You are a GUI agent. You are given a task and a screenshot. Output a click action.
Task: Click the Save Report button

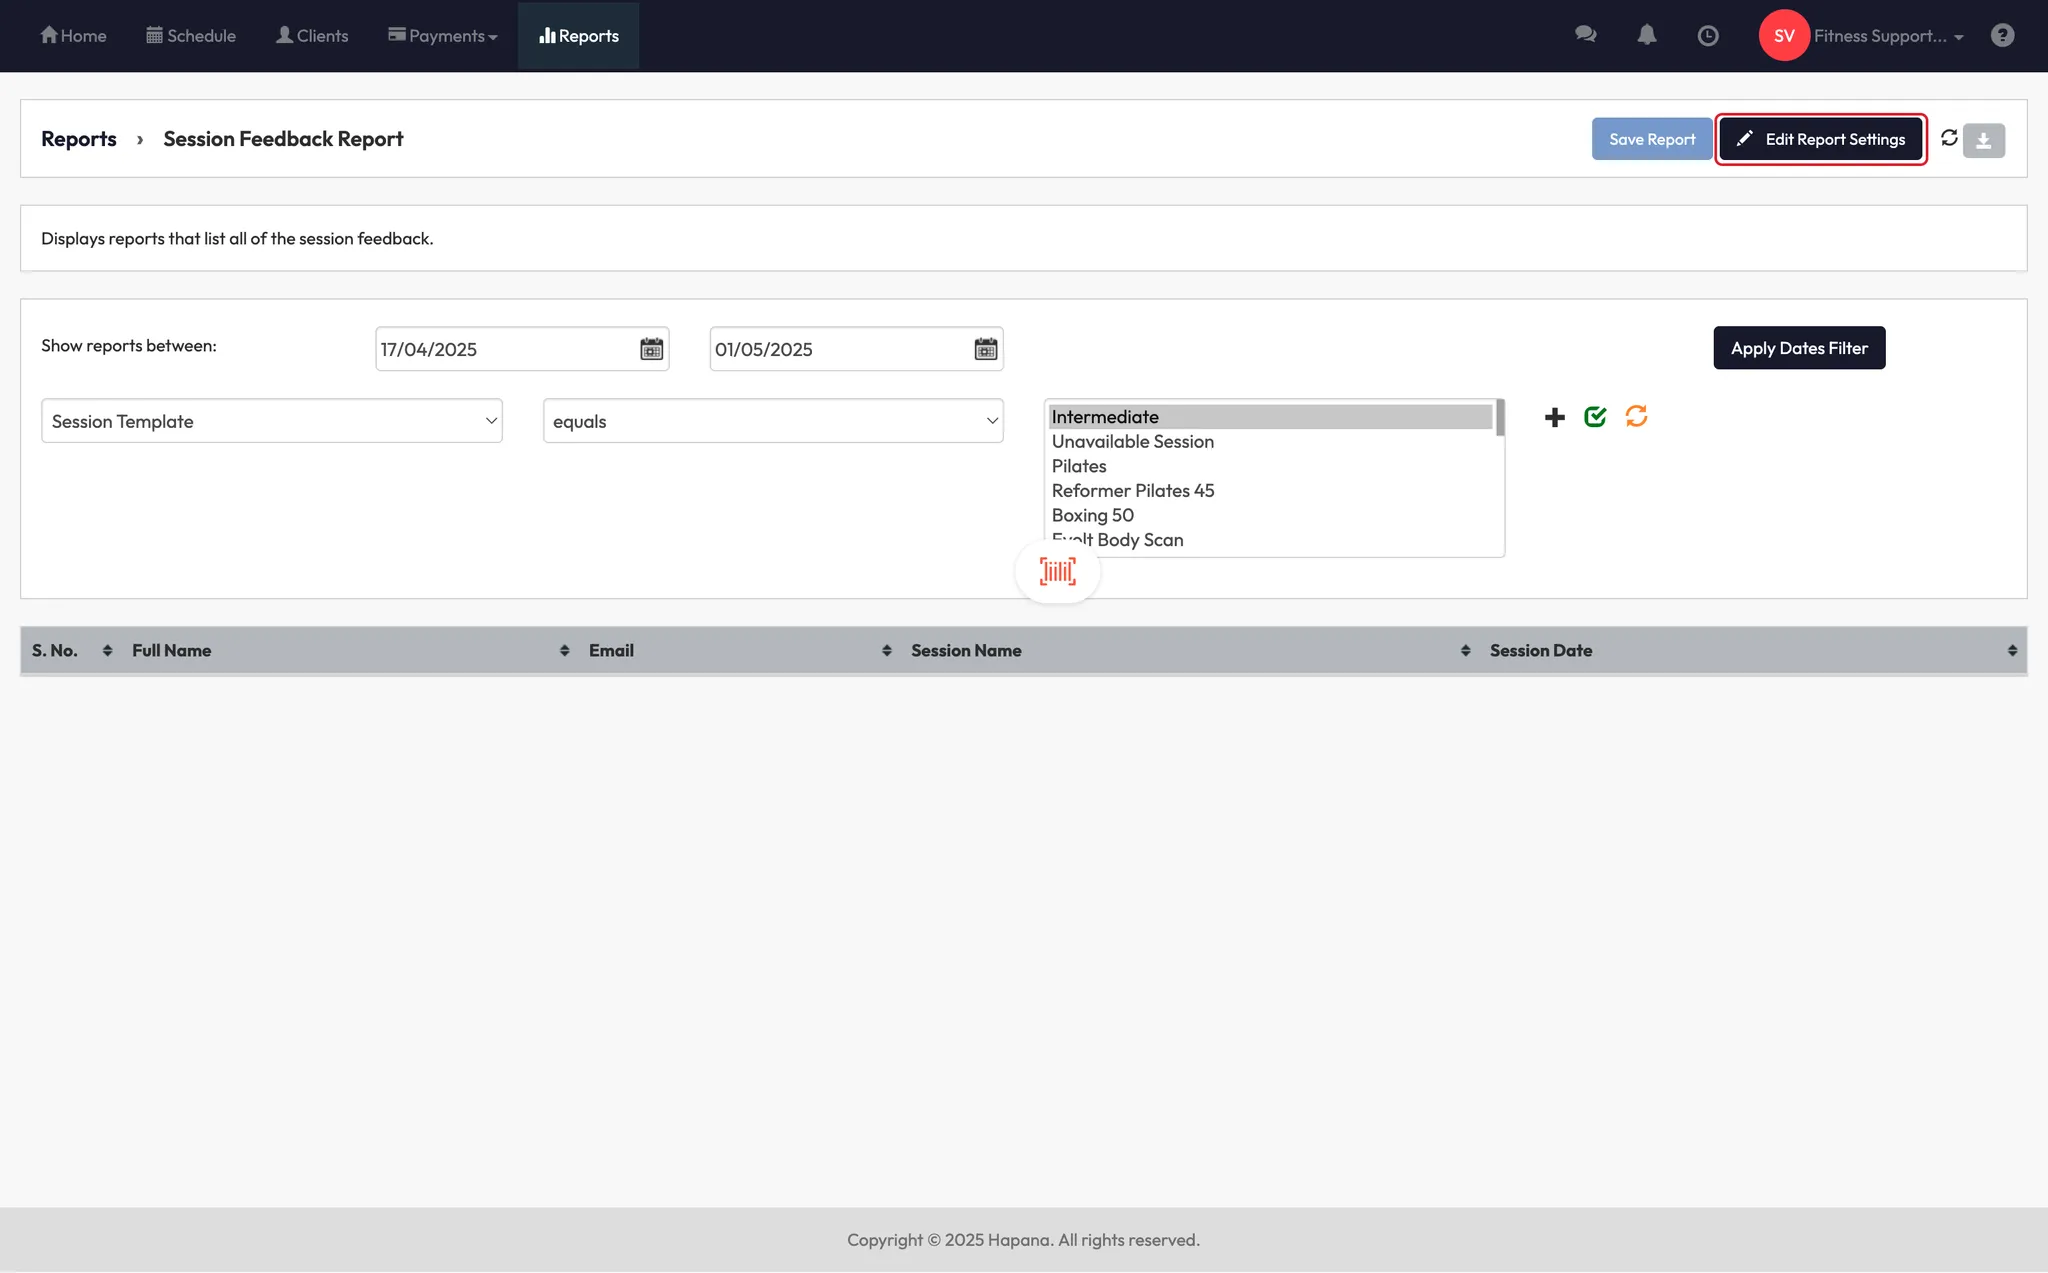(x=1651, y=139)
